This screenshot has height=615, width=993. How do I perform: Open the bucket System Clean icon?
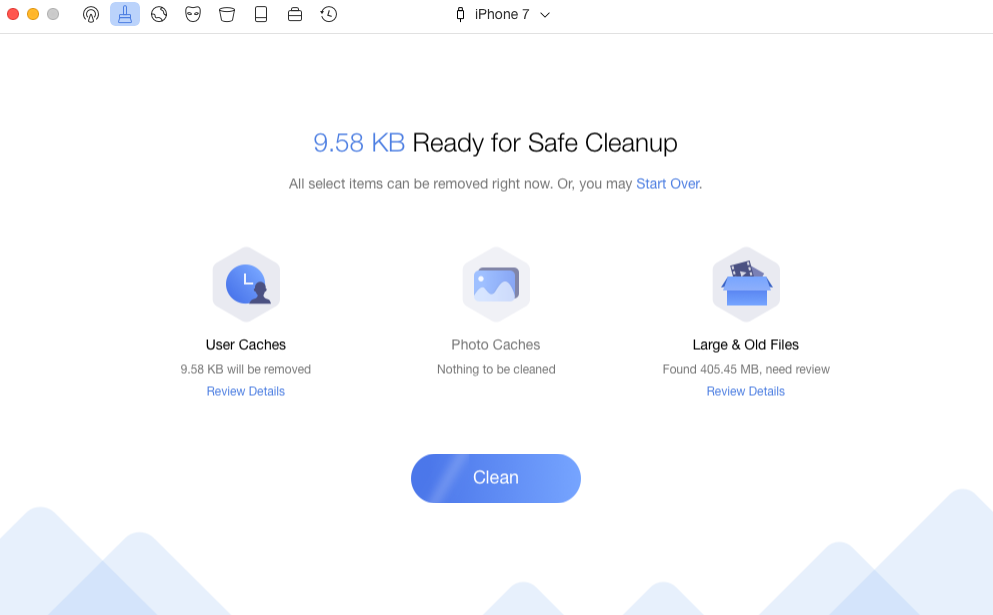tap(227, 14)
